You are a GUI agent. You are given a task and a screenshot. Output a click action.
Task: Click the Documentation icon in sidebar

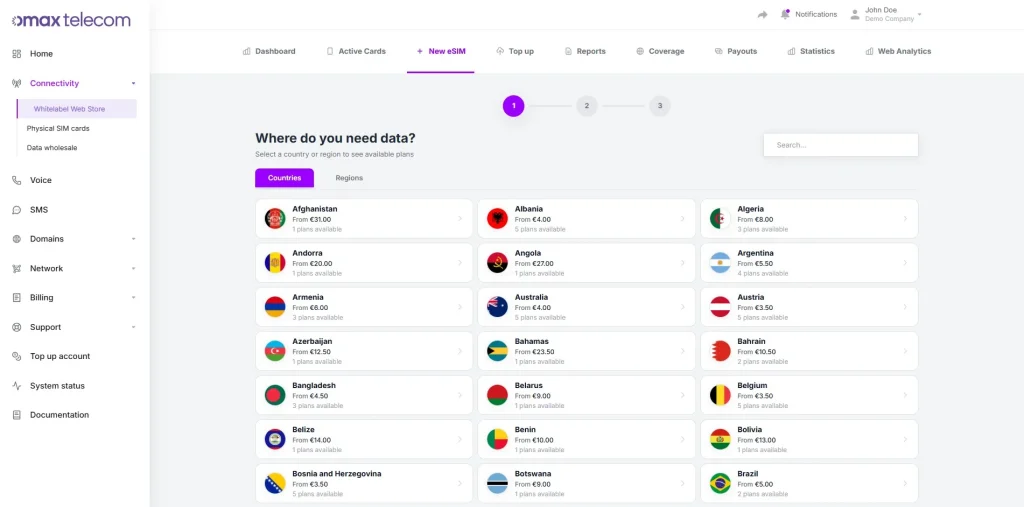17,415
